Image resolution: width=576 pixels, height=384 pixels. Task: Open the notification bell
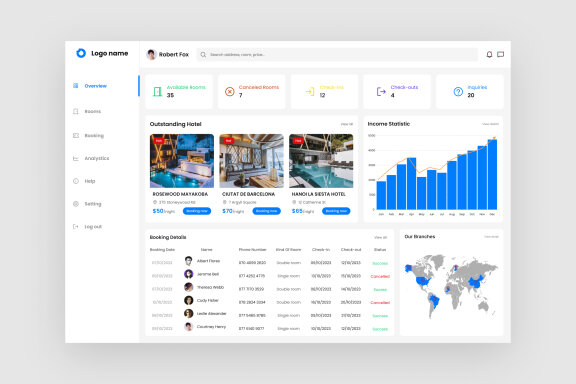click(x=489, y=54)
